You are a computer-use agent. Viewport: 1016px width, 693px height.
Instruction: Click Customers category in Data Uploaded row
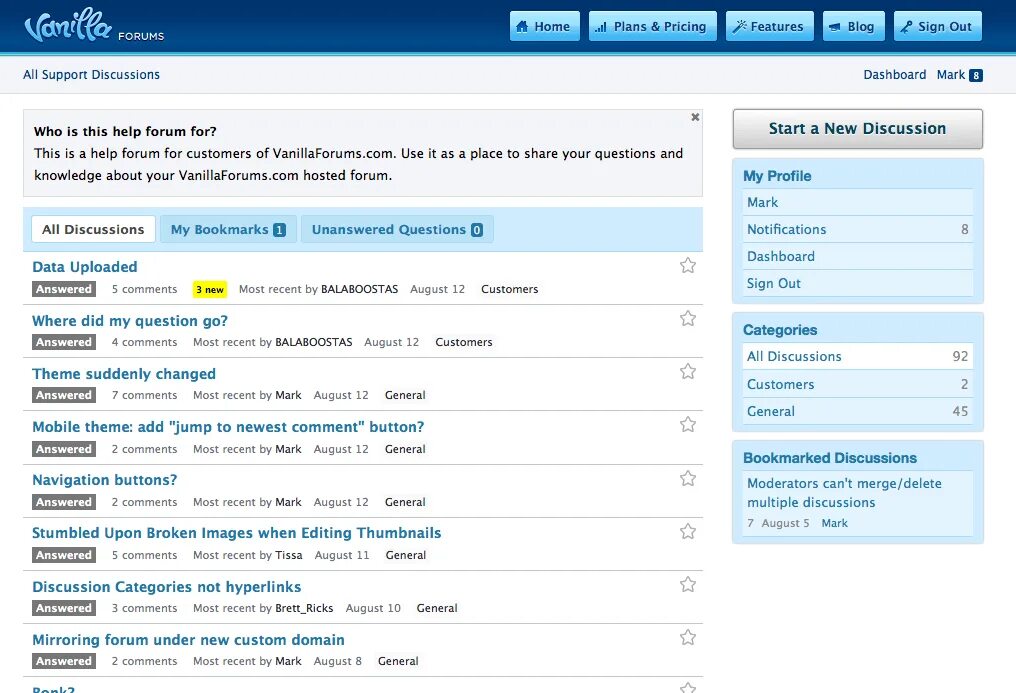click(x=509, y=289)
